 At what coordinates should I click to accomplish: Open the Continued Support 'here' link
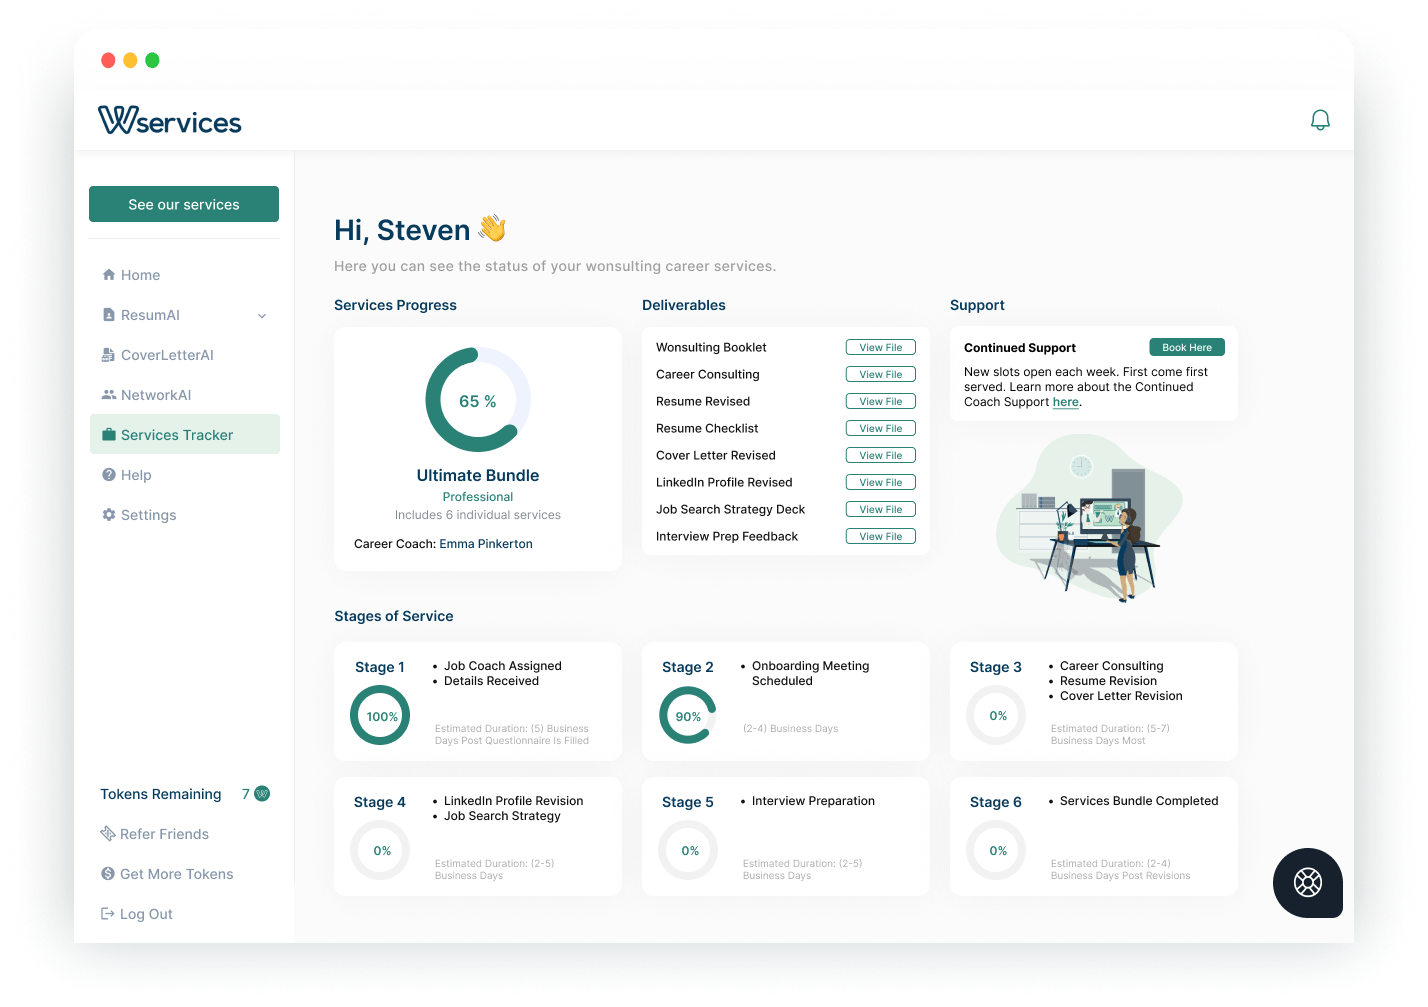point(1065,402)
